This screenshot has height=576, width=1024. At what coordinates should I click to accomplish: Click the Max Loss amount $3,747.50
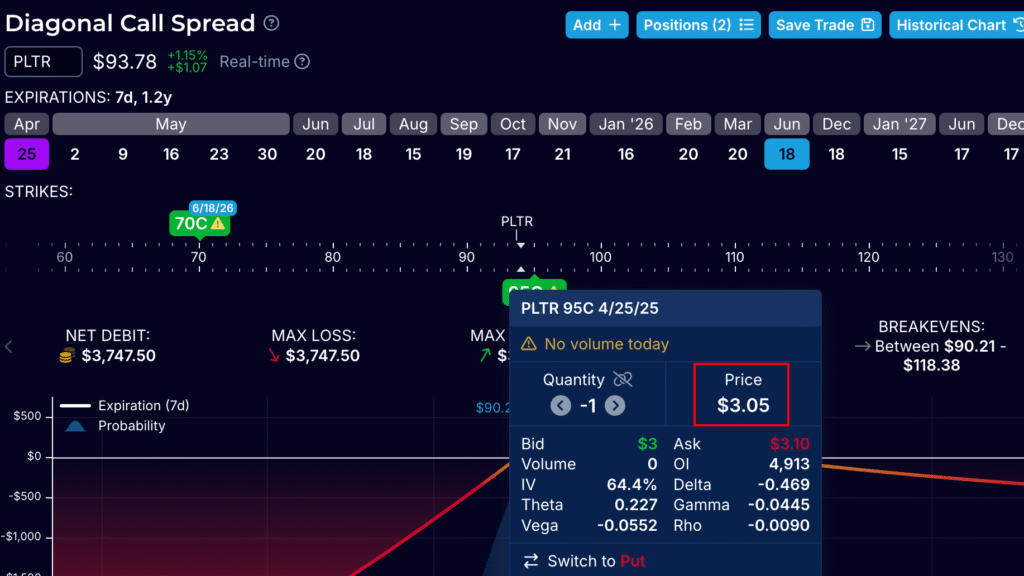(x=323, y=356)
